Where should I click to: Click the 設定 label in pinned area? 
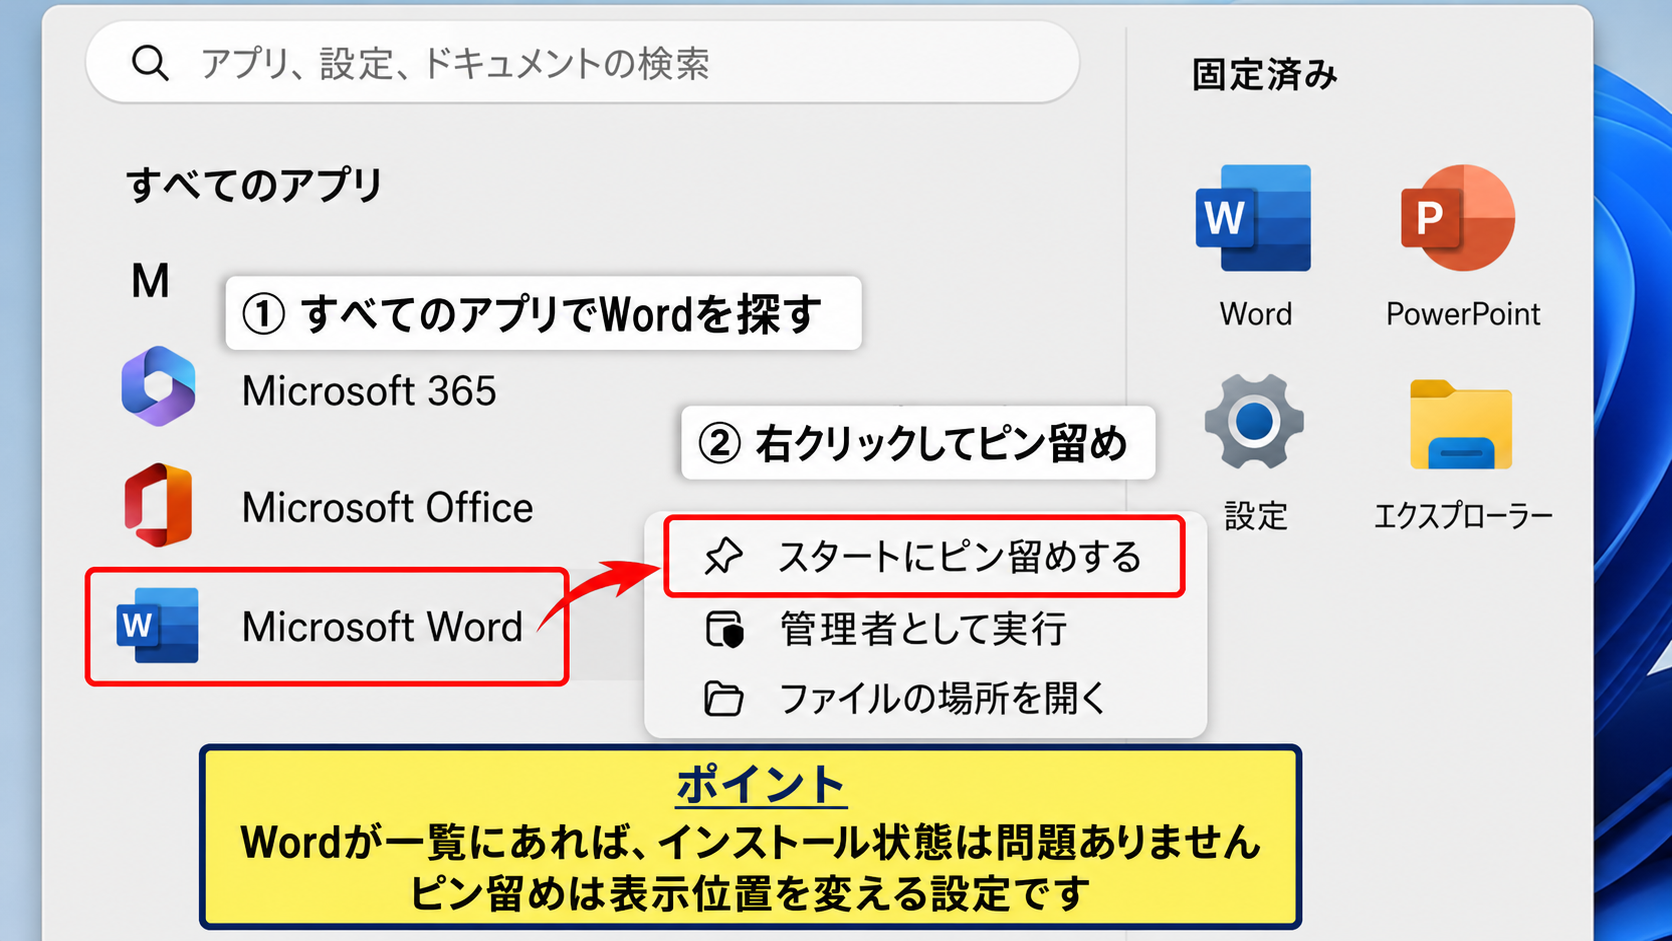[1256, 516]
